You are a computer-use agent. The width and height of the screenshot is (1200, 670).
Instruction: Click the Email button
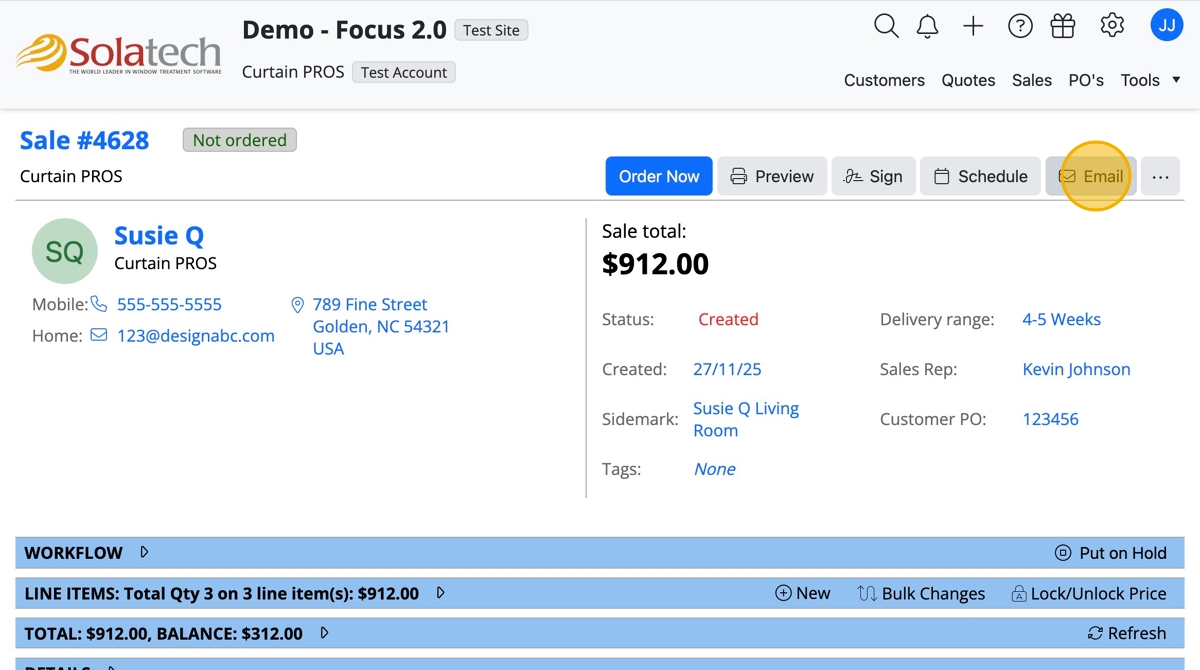pyautogui.click(x=1091, y=176)
